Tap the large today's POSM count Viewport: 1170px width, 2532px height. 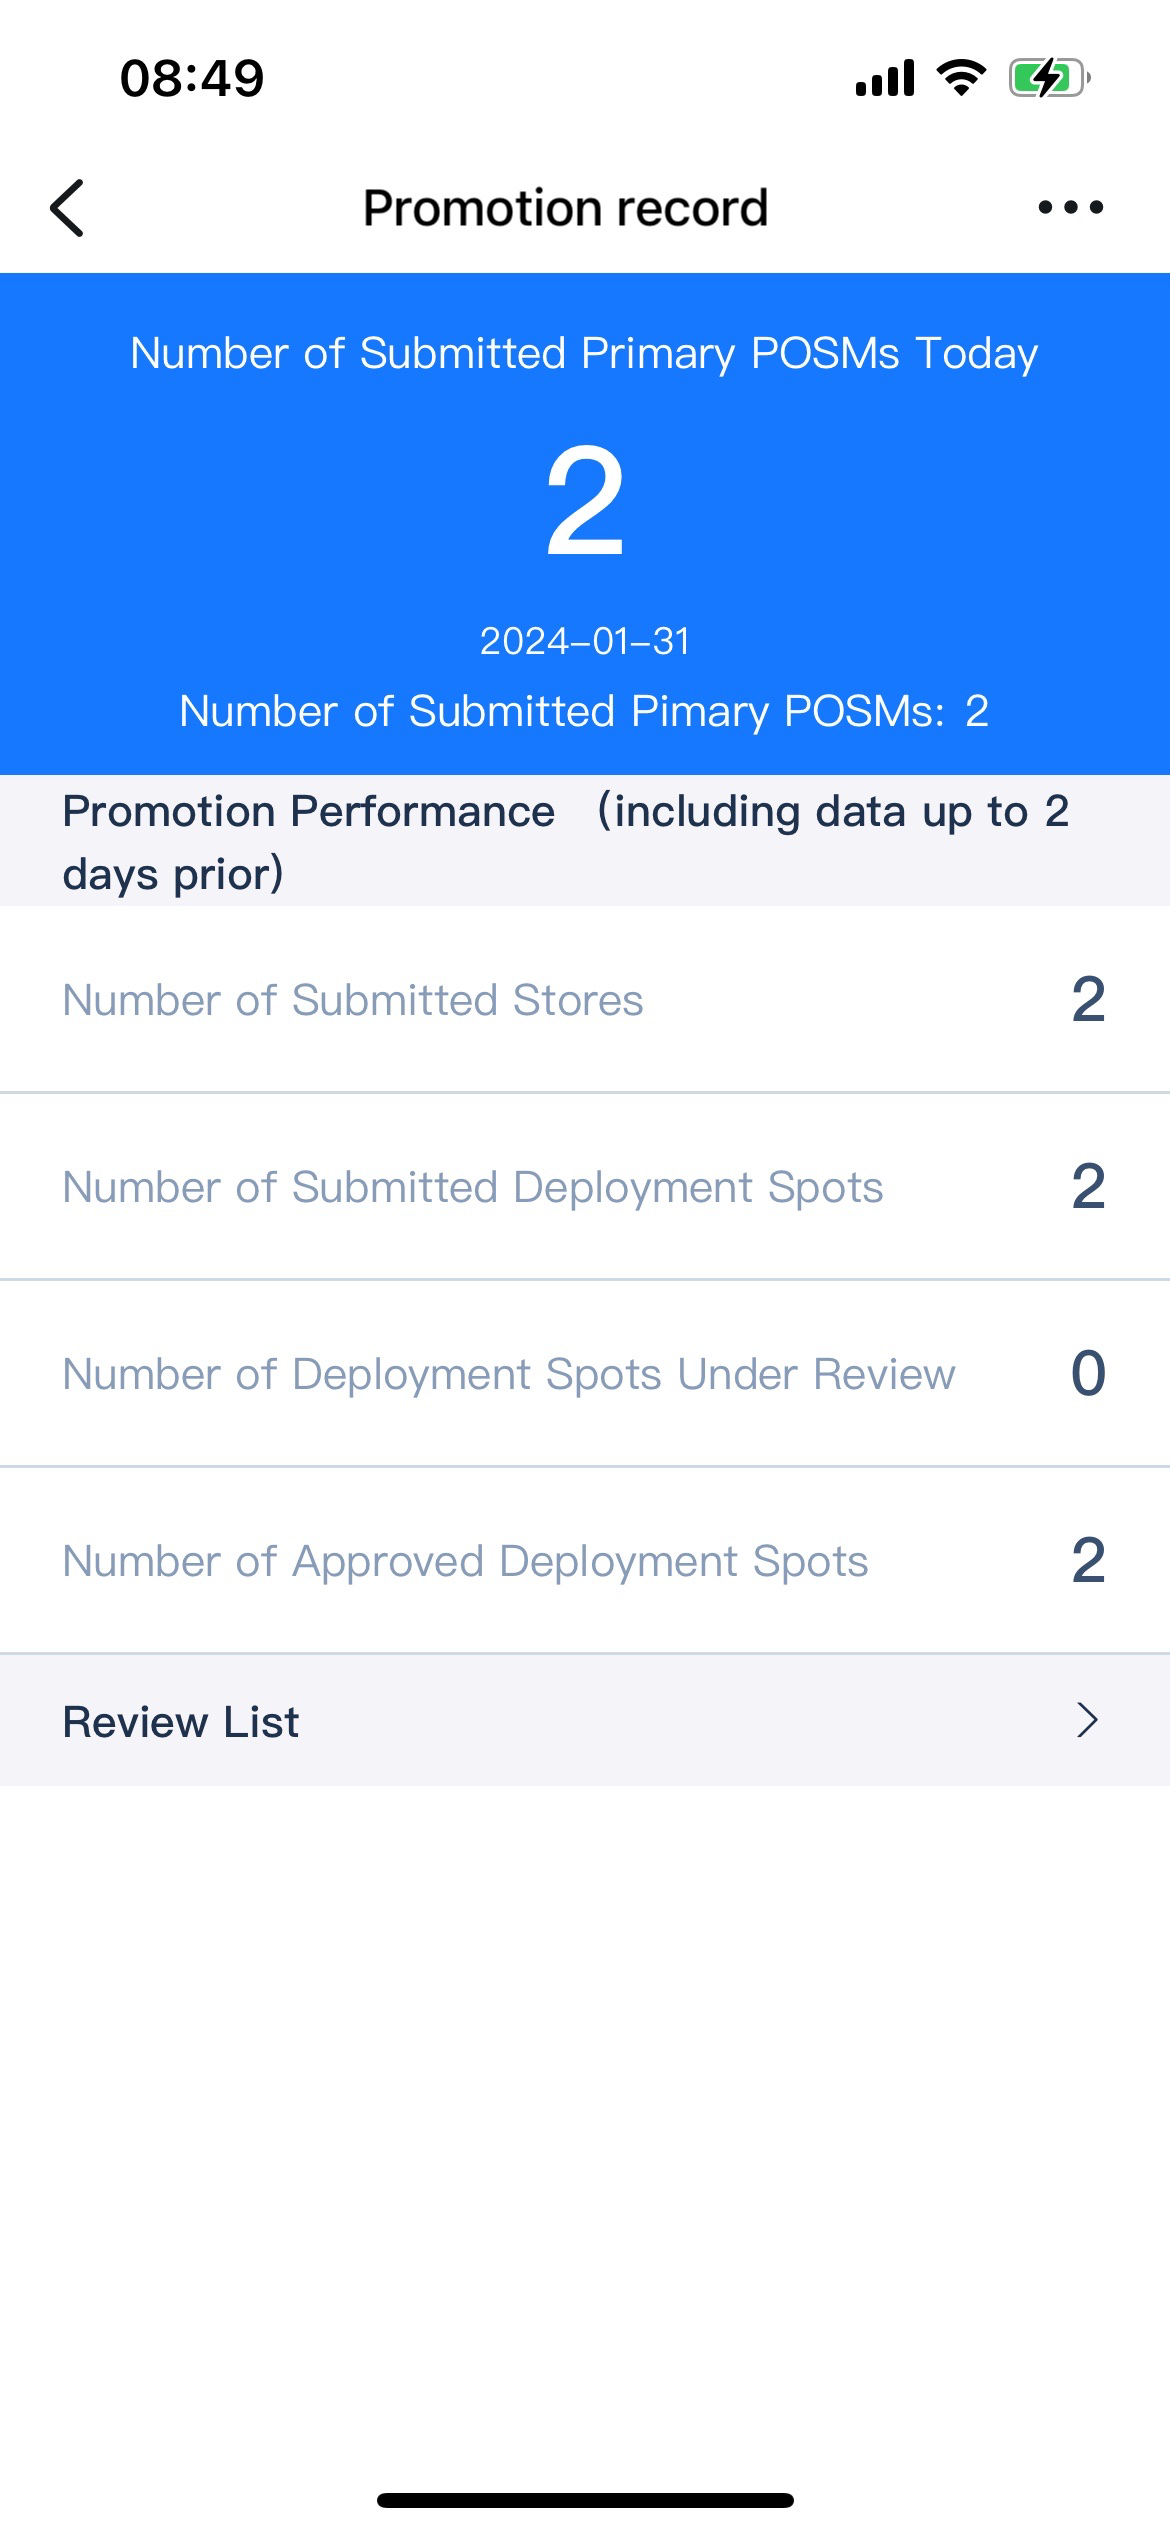pos(585,501)
